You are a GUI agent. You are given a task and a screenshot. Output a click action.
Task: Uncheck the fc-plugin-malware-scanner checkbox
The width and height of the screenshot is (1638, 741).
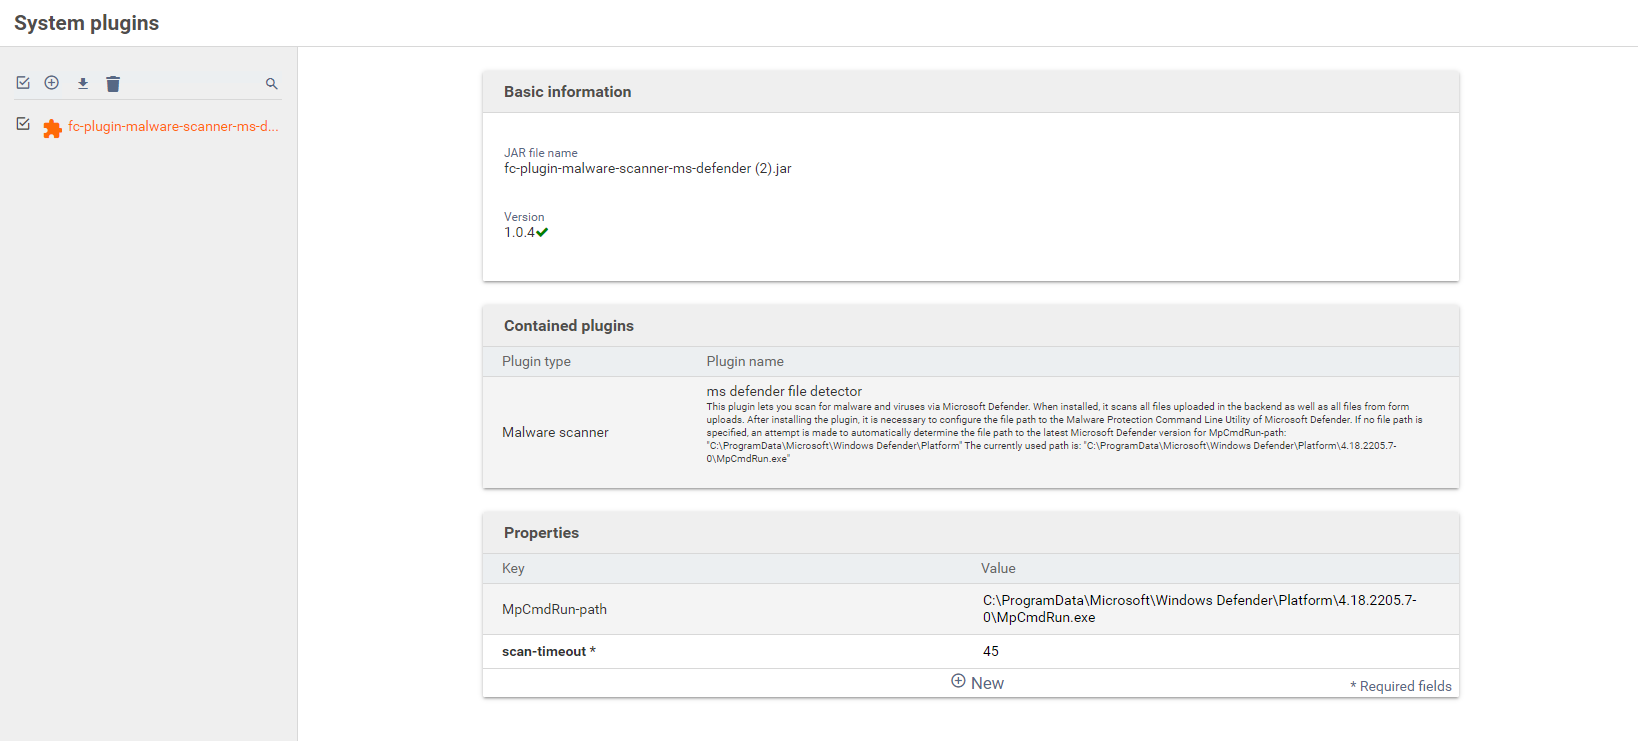tap(23, 124)
